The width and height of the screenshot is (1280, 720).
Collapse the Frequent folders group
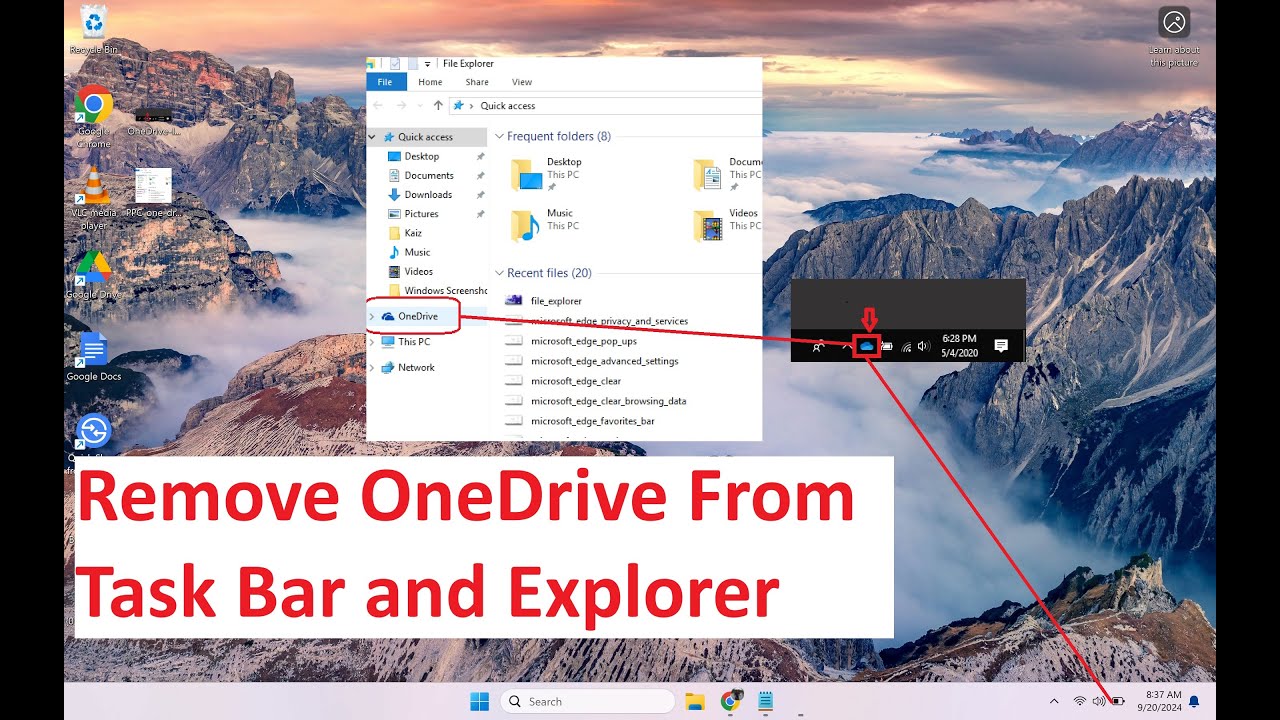point(499,136)
